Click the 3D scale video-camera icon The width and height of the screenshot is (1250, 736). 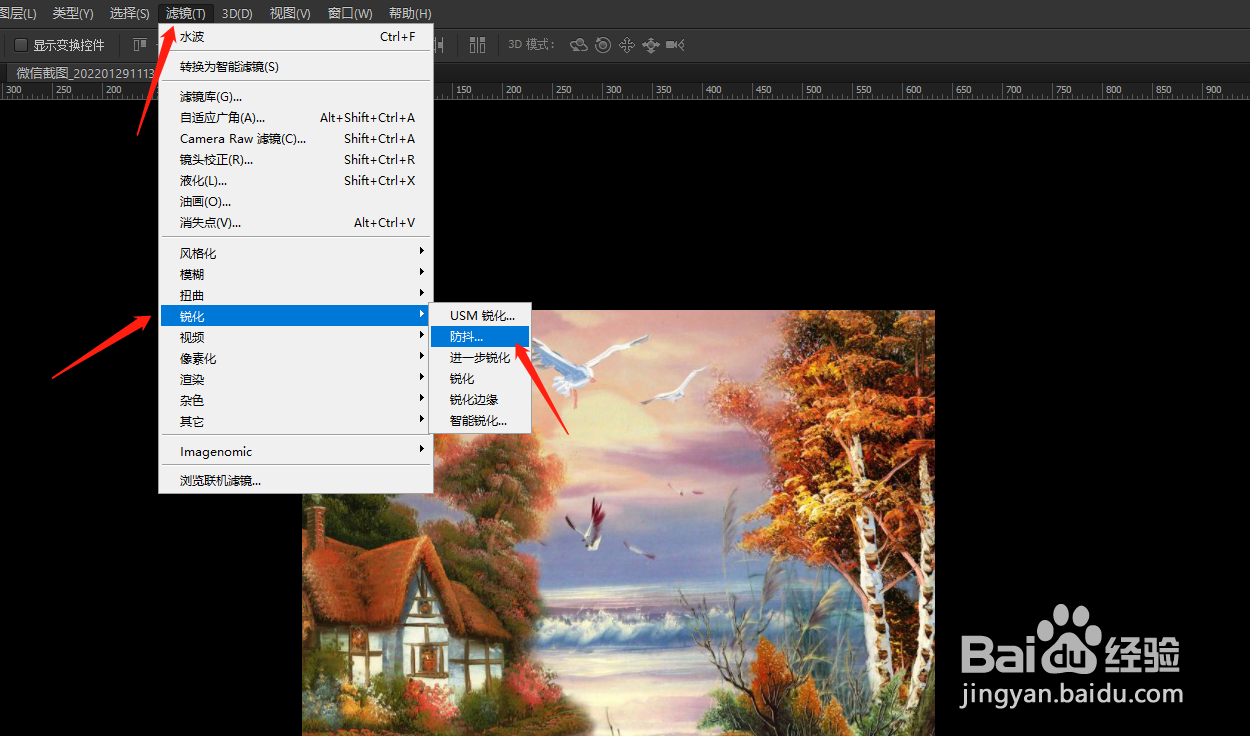point(675,45)
